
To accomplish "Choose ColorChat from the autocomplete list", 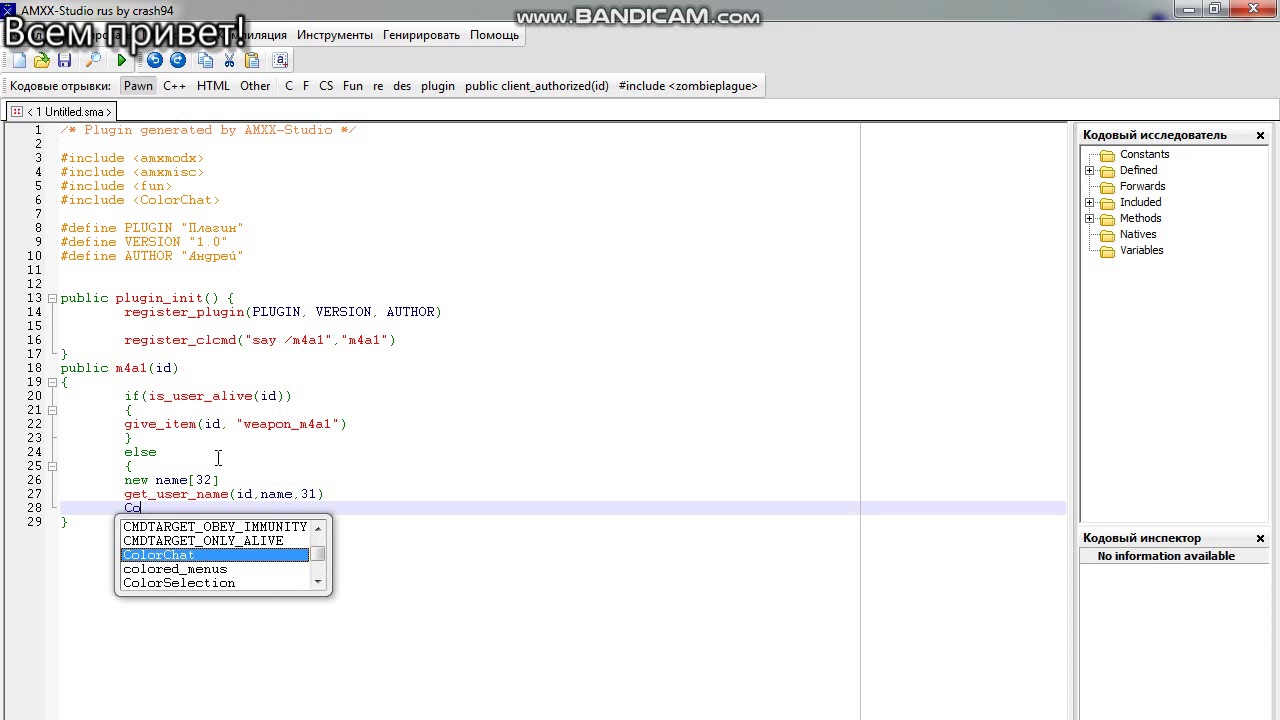I will (x=215, y=555).
